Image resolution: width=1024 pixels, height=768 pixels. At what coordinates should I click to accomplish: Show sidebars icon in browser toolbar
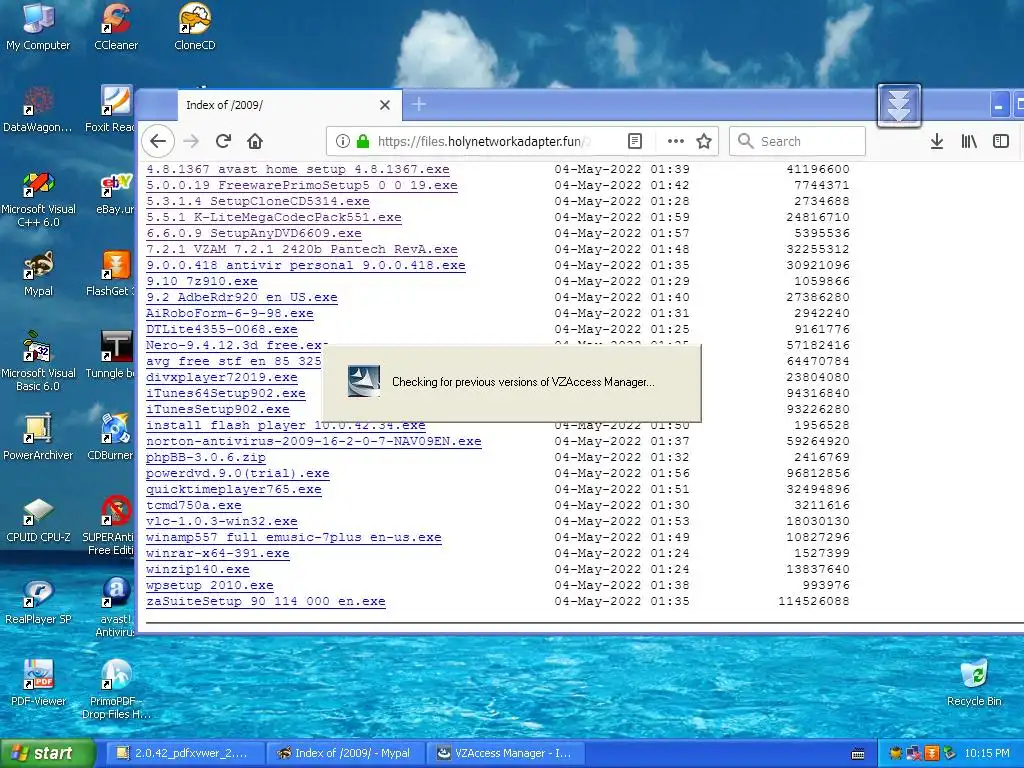1000,141
